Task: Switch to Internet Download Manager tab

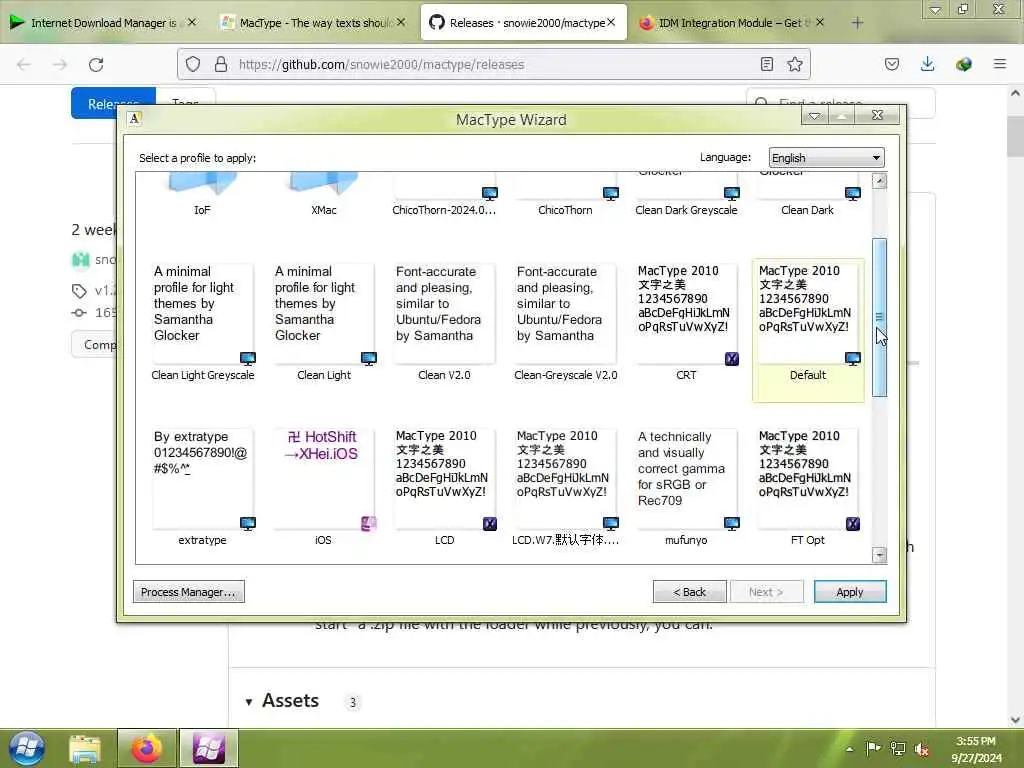Action: (x=103, y=23)
